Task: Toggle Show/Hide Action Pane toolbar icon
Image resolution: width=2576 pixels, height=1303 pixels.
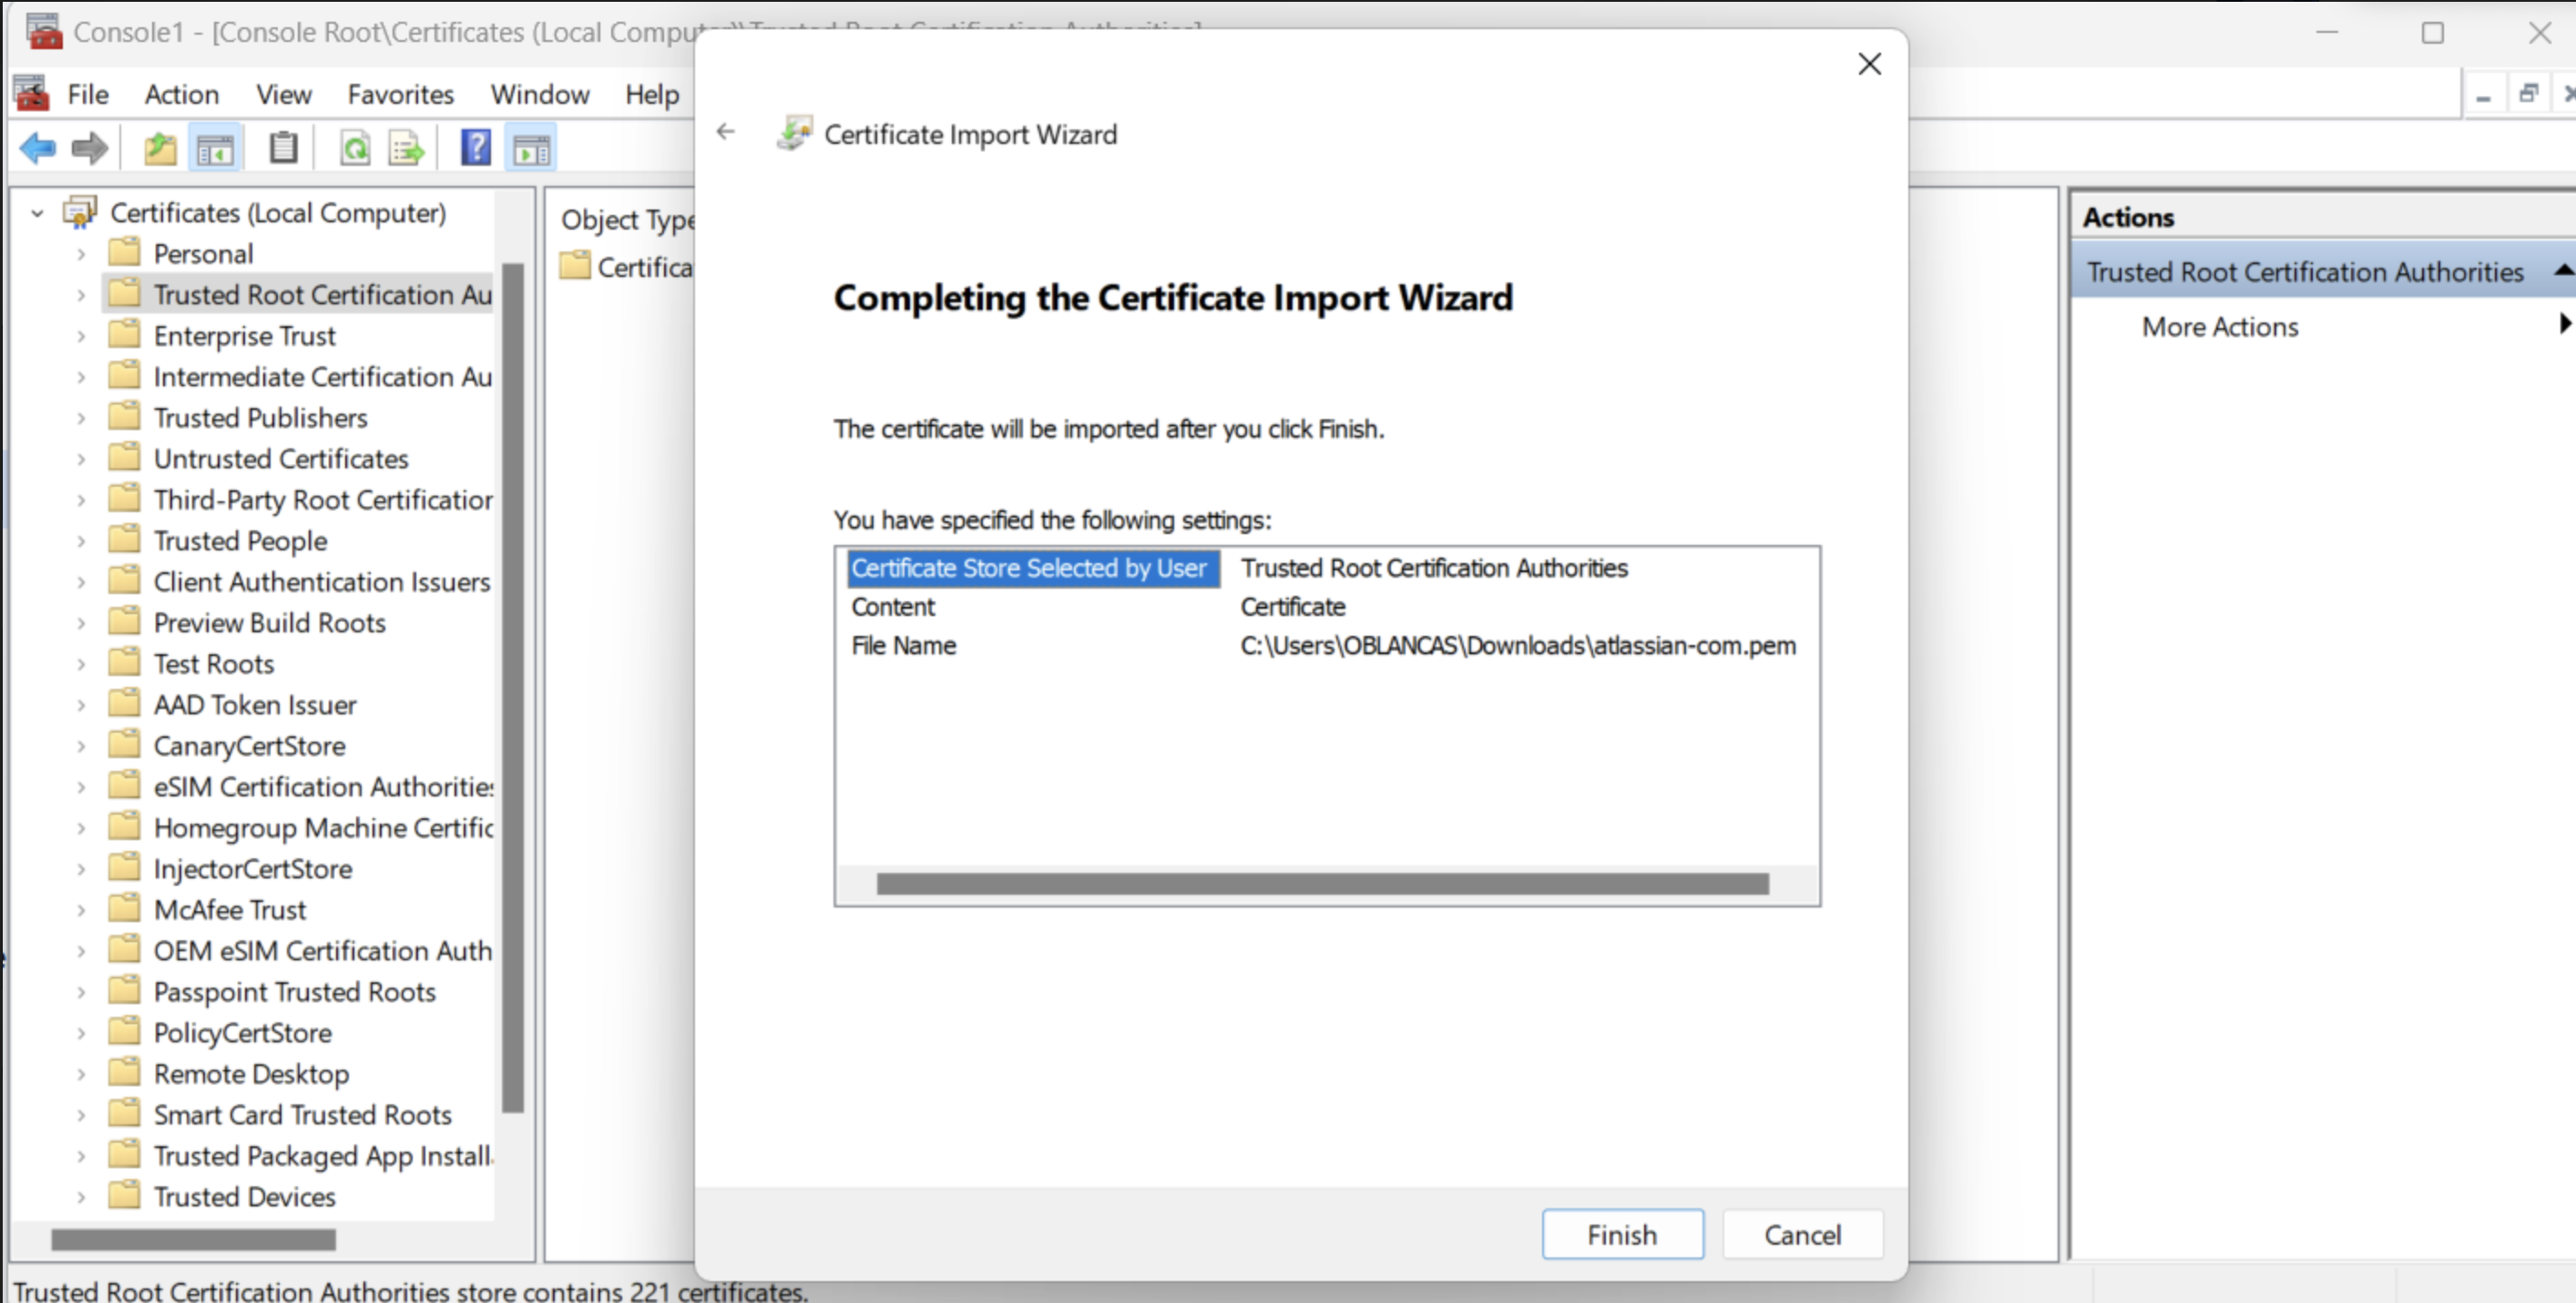Action: coord(531,149)
